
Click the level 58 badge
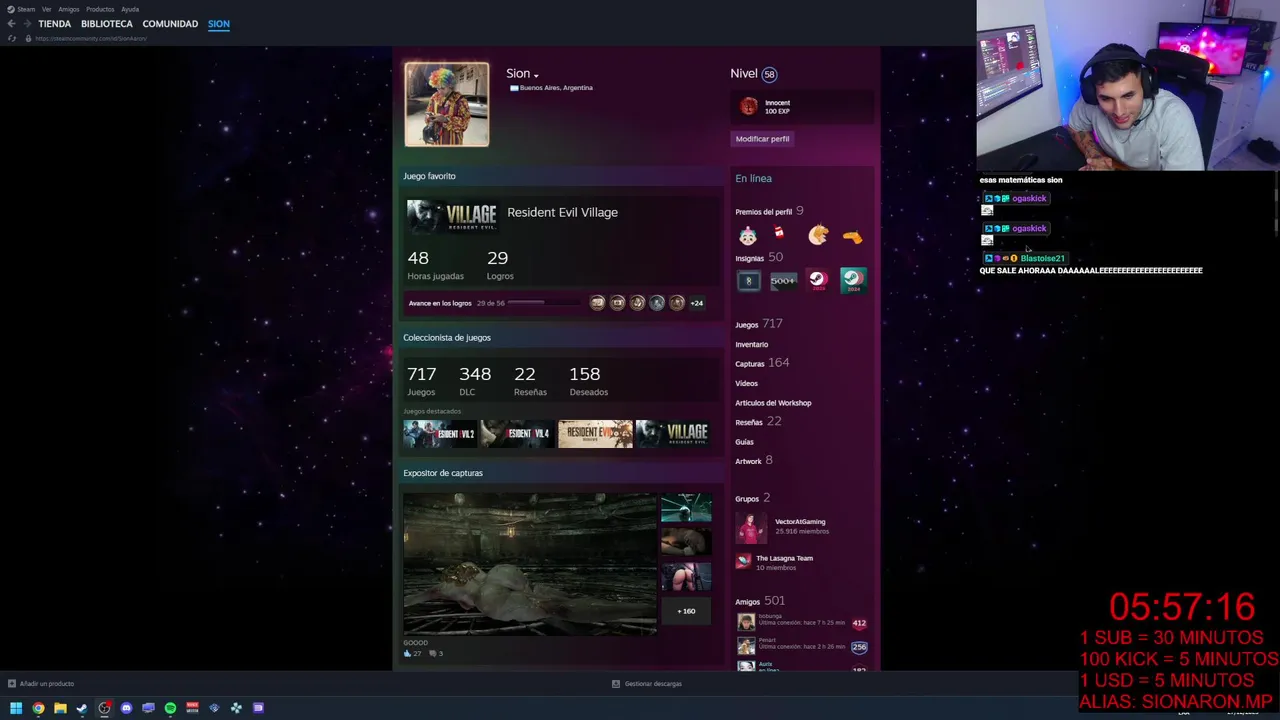[768, 74]
